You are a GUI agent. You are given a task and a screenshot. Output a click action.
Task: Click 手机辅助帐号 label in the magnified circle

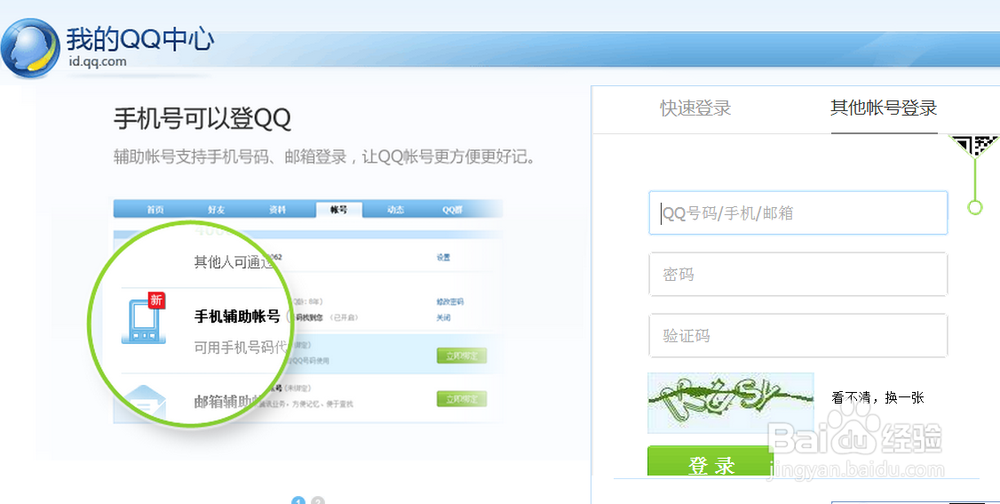237,316
